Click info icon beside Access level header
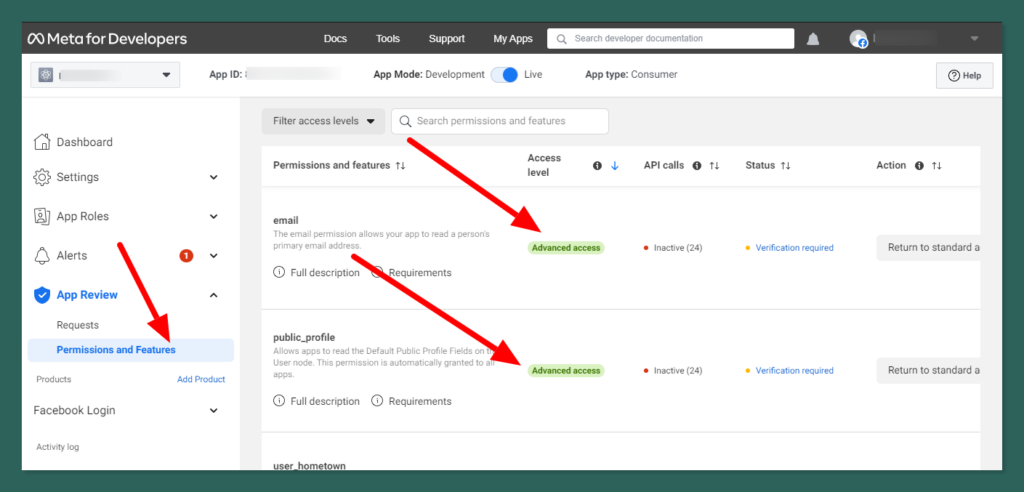 [x=597, y=166]
